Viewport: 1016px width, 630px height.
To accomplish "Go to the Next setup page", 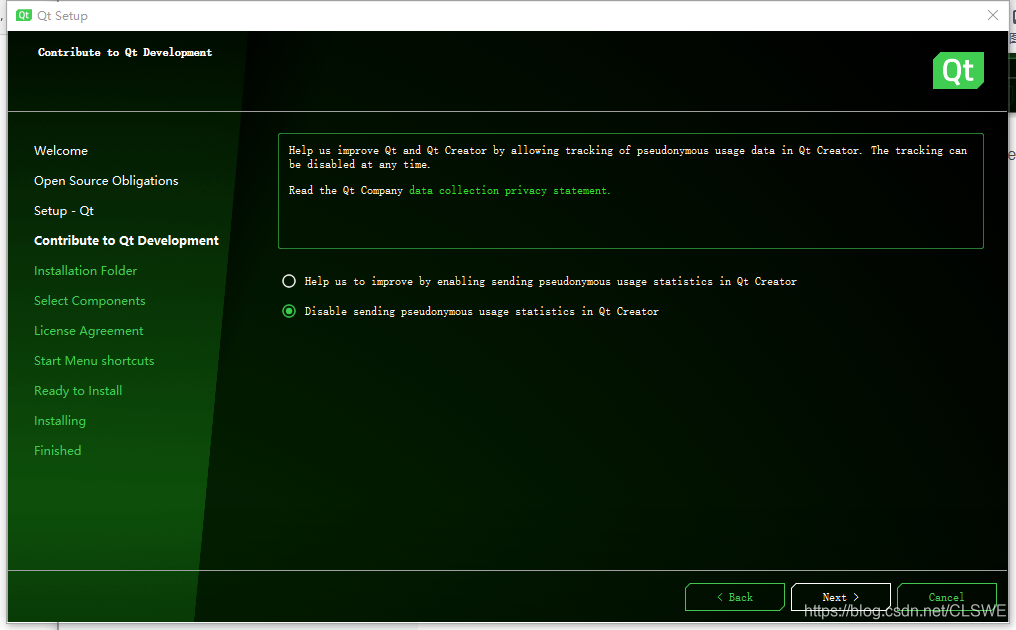I will (840, 597).
